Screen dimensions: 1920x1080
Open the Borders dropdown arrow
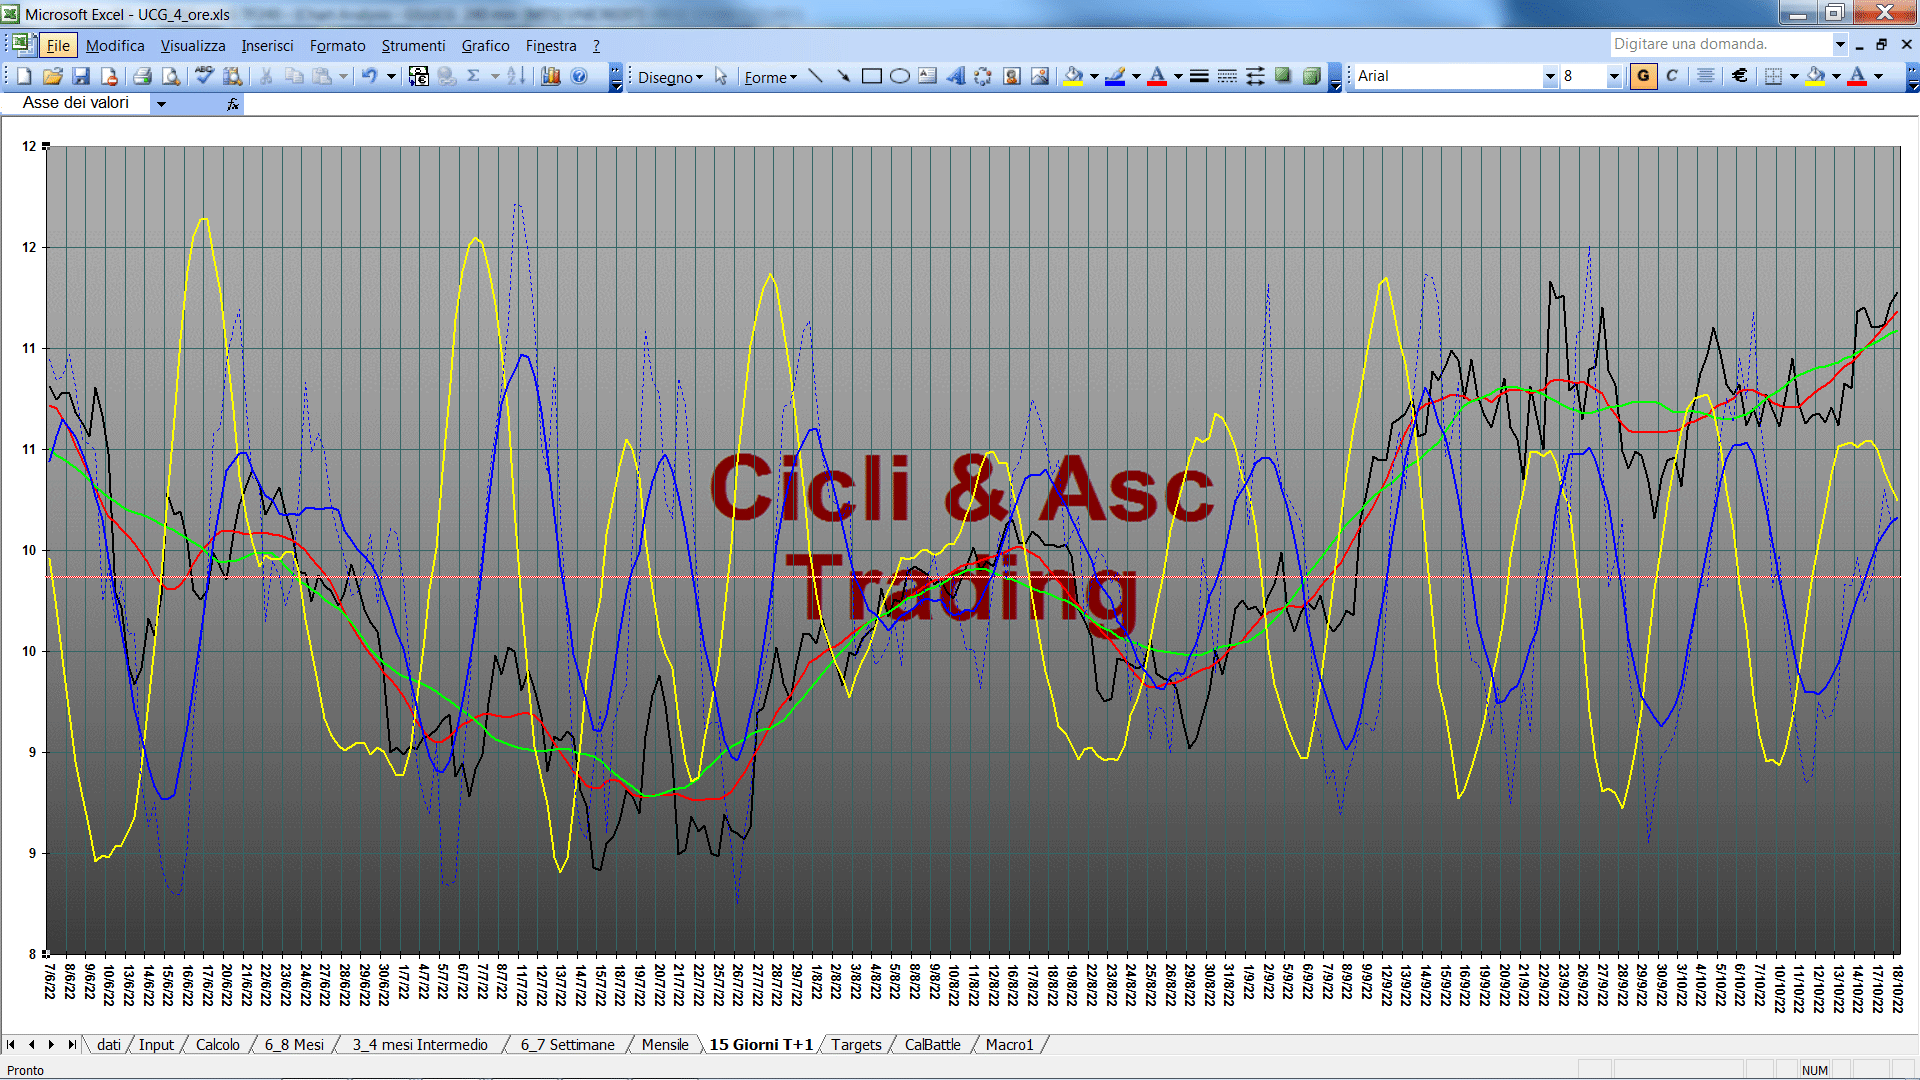[x=1794, y=76]
